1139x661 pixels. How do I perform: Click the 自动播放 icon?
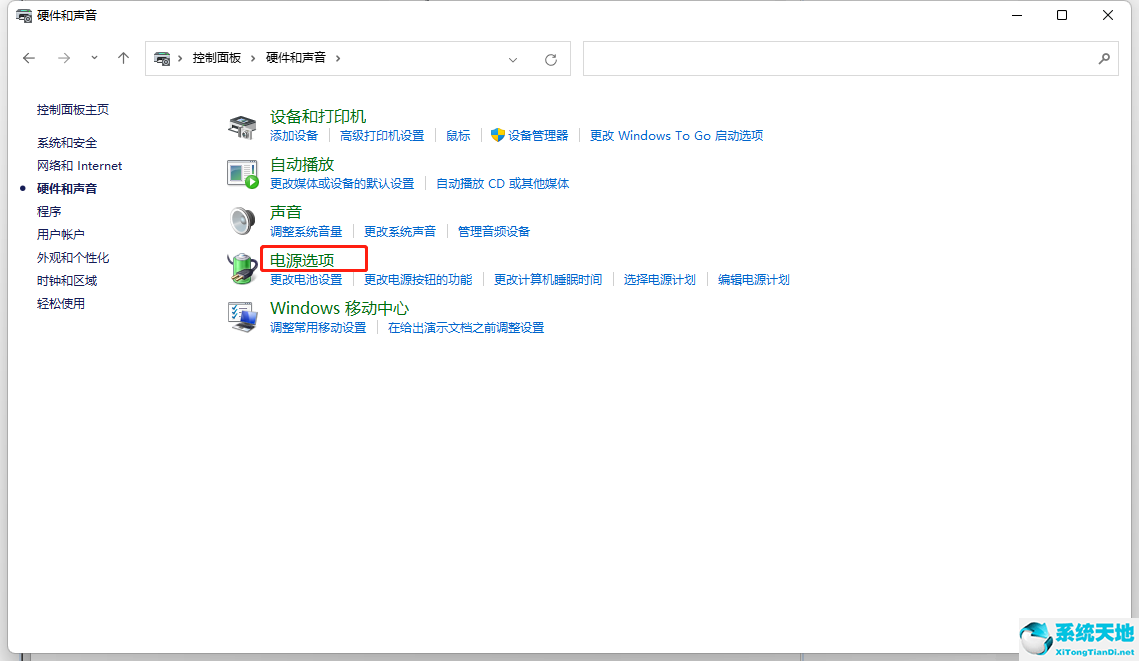click(242, 172)
